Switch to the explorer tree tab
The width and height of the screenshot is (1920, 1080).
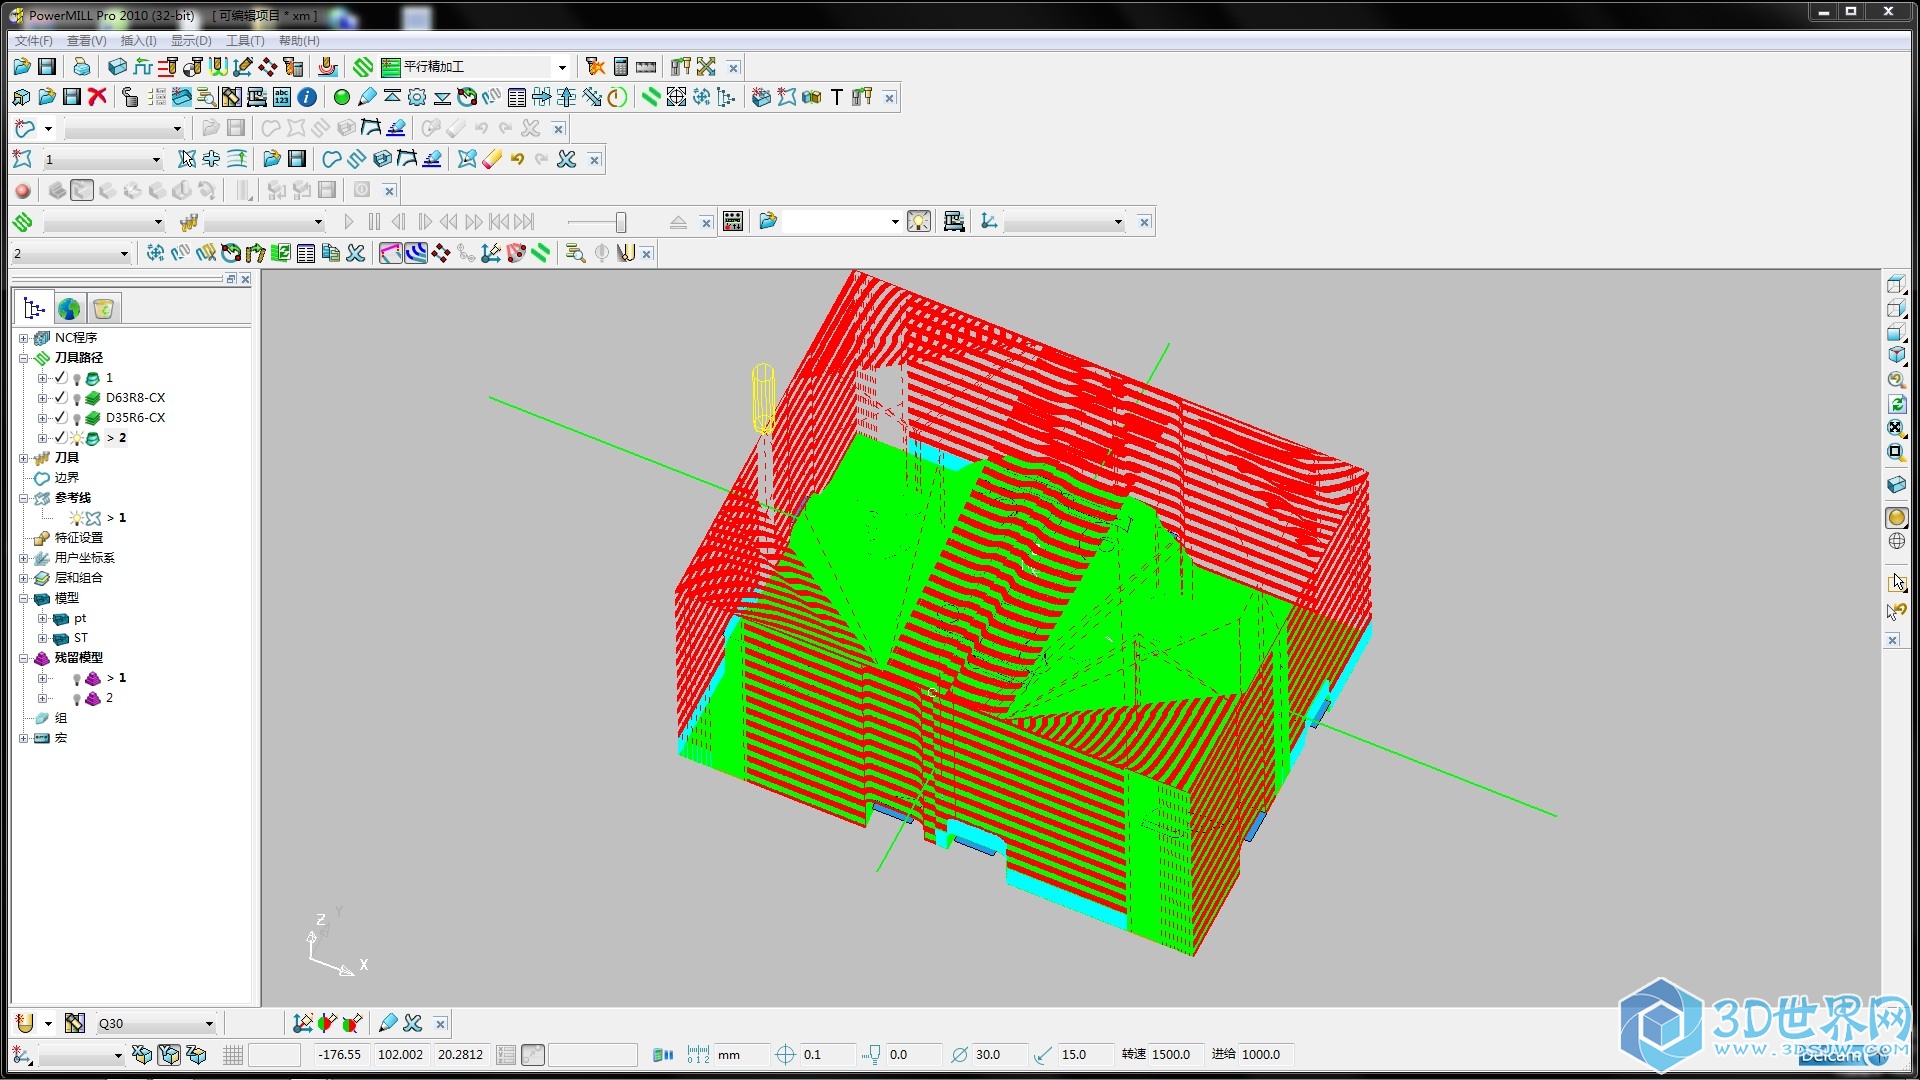pyautogui.click(x=34, y=309)
